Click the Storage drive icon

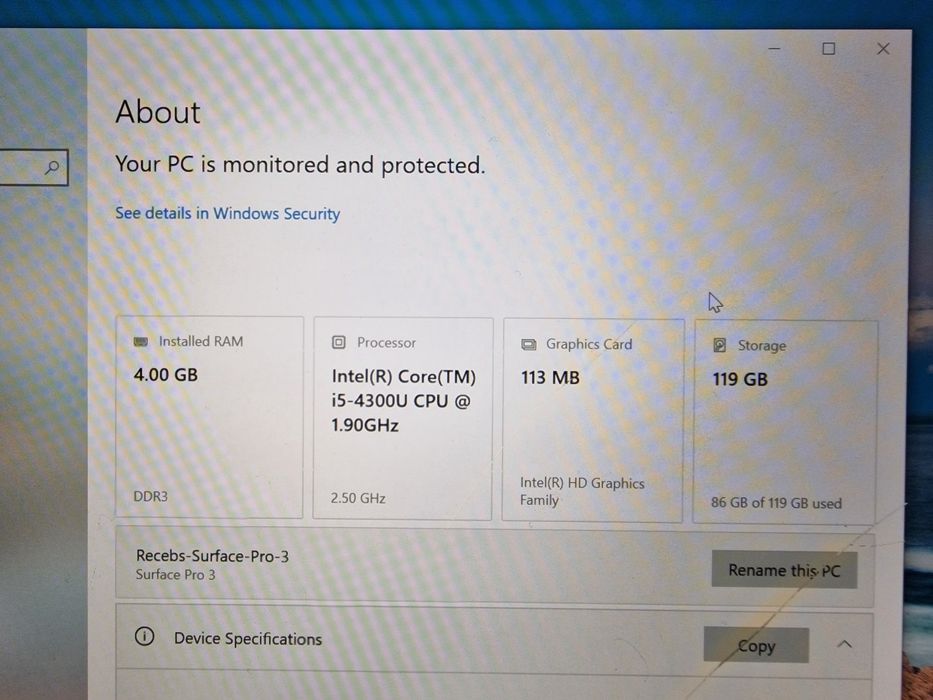[719, 345]
